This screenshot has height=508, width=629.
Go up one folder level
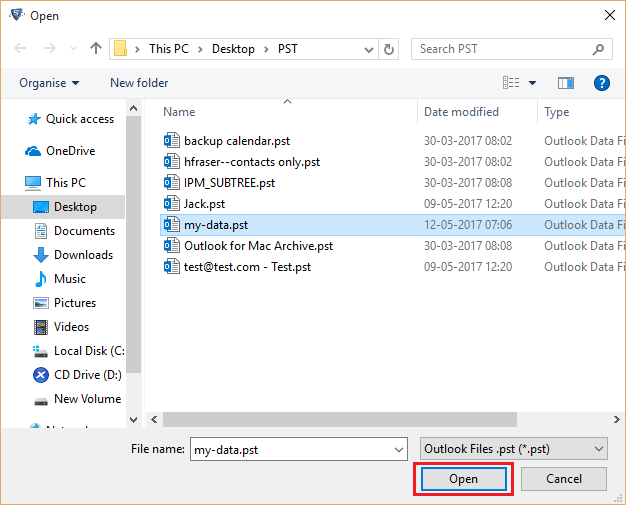[x=96, y=49]
